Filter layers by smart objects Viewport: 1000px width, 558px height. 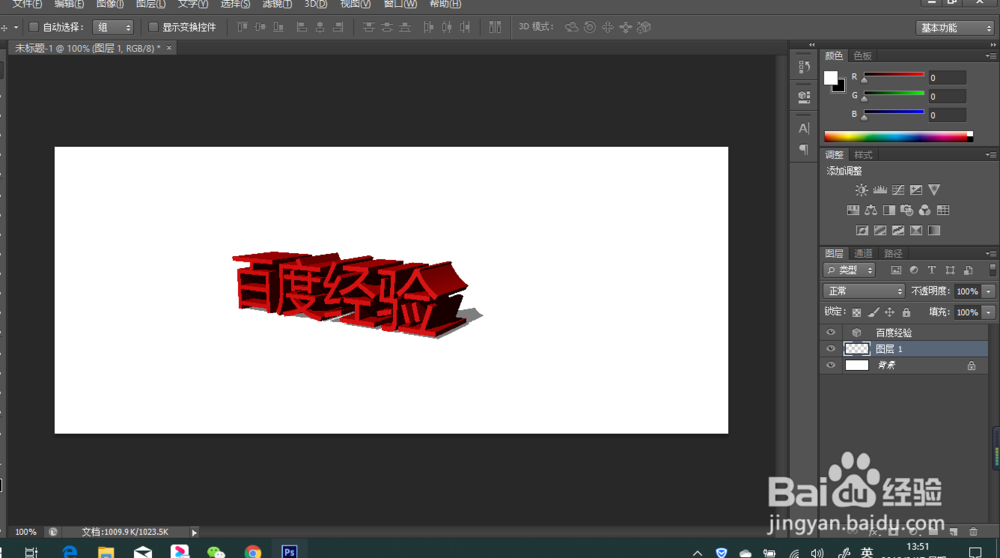point(968,270)
